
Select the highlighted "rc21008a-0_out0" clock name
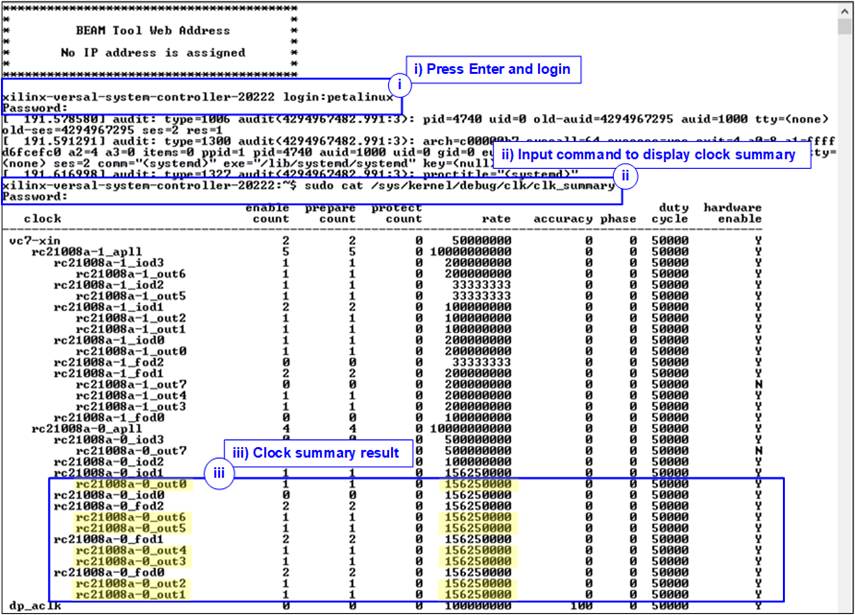tap(131, 484)
